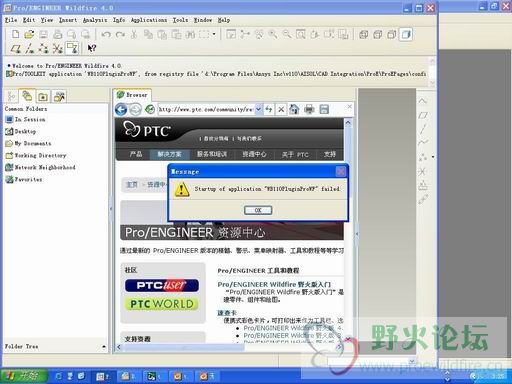The image size is (512, 384).
Task: Click the Save icon in the toolbar
Action: click(43, 34)
